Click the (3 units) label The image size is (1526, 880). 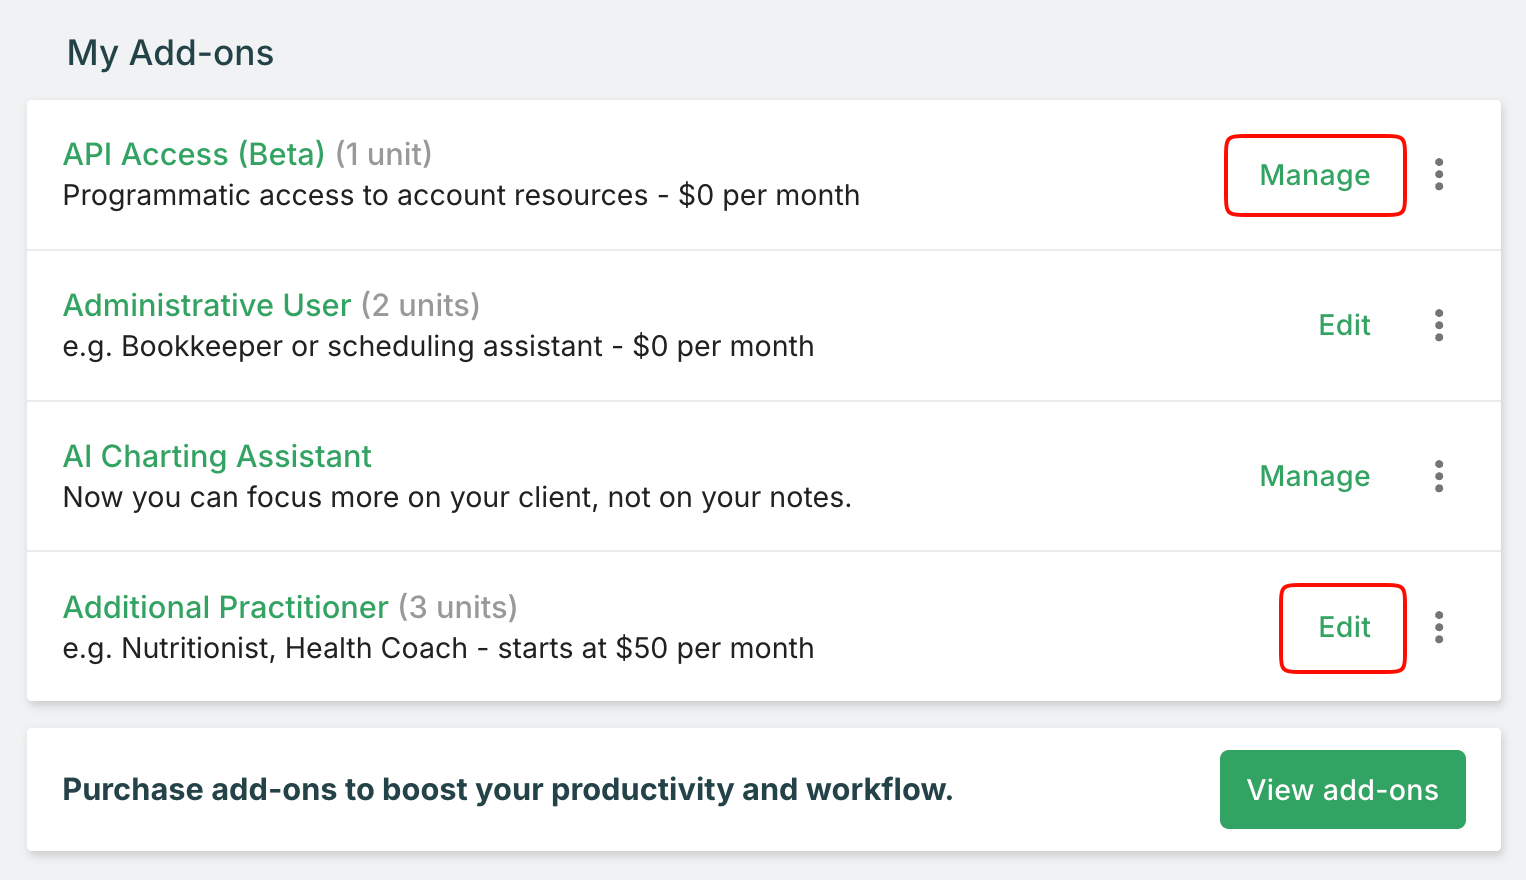(x=458, y=607)
